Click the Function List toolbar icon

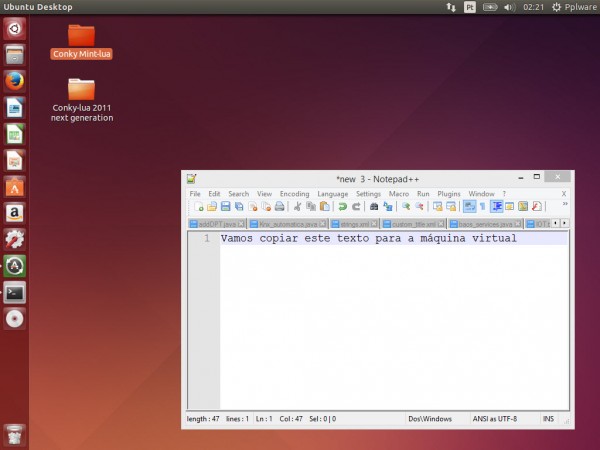click(536, 207)
